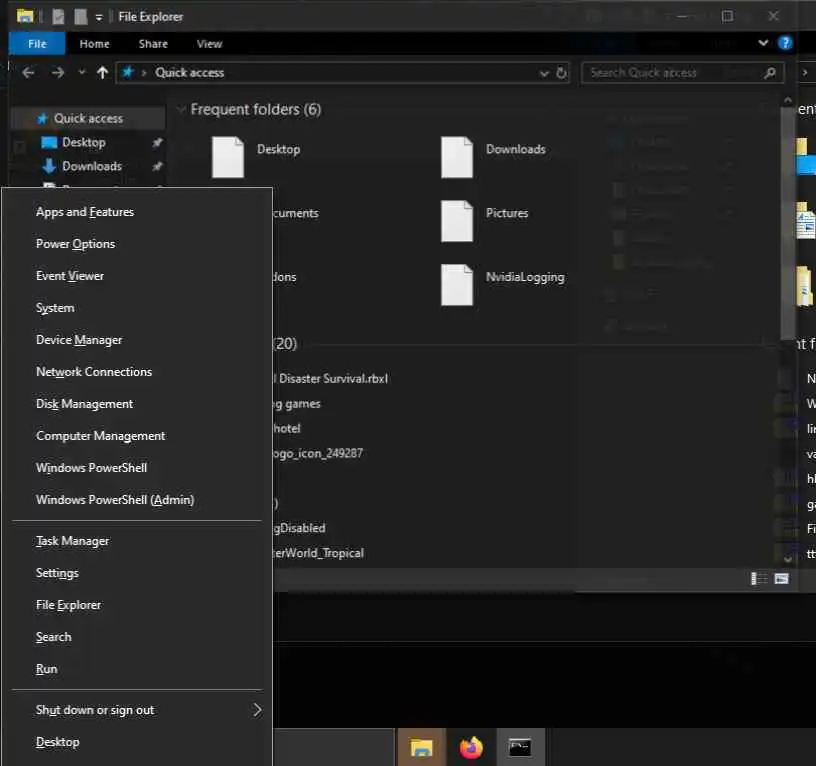Image resolution: width=816 pixels, height=766 pixels.
Task: Collapse the Frequent folders group
Action: tap(181, 109)
